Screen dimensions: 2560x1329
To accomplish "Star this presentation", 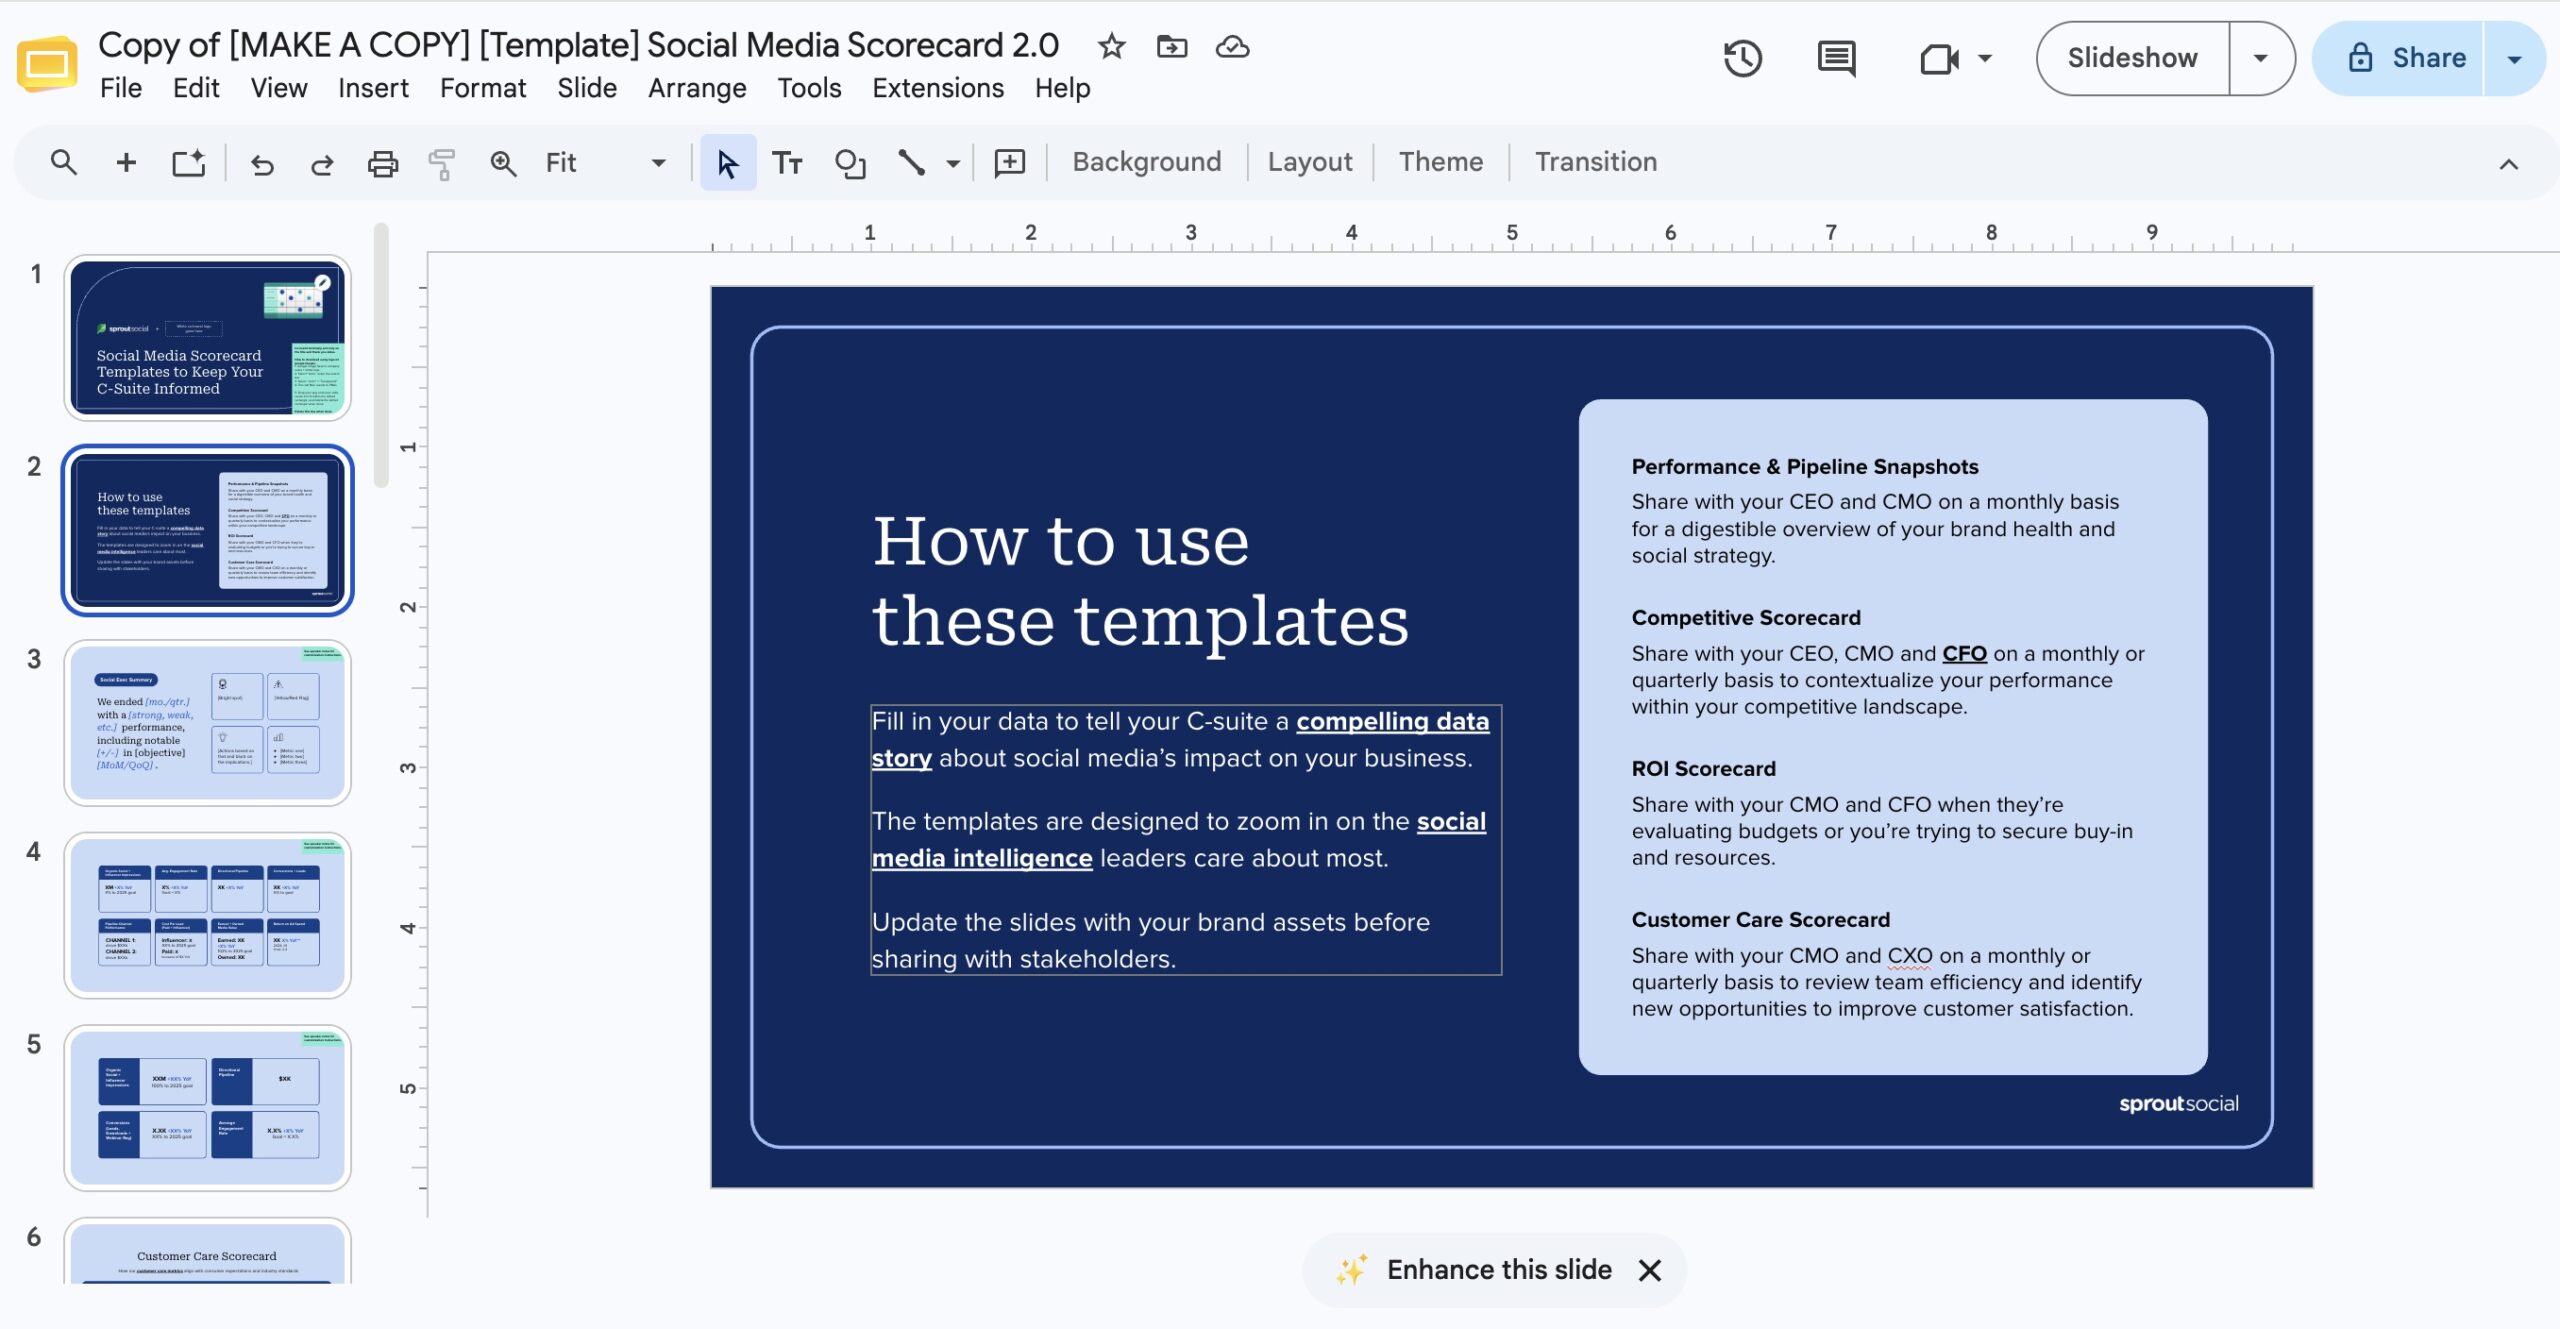I will coord(1111,46).
